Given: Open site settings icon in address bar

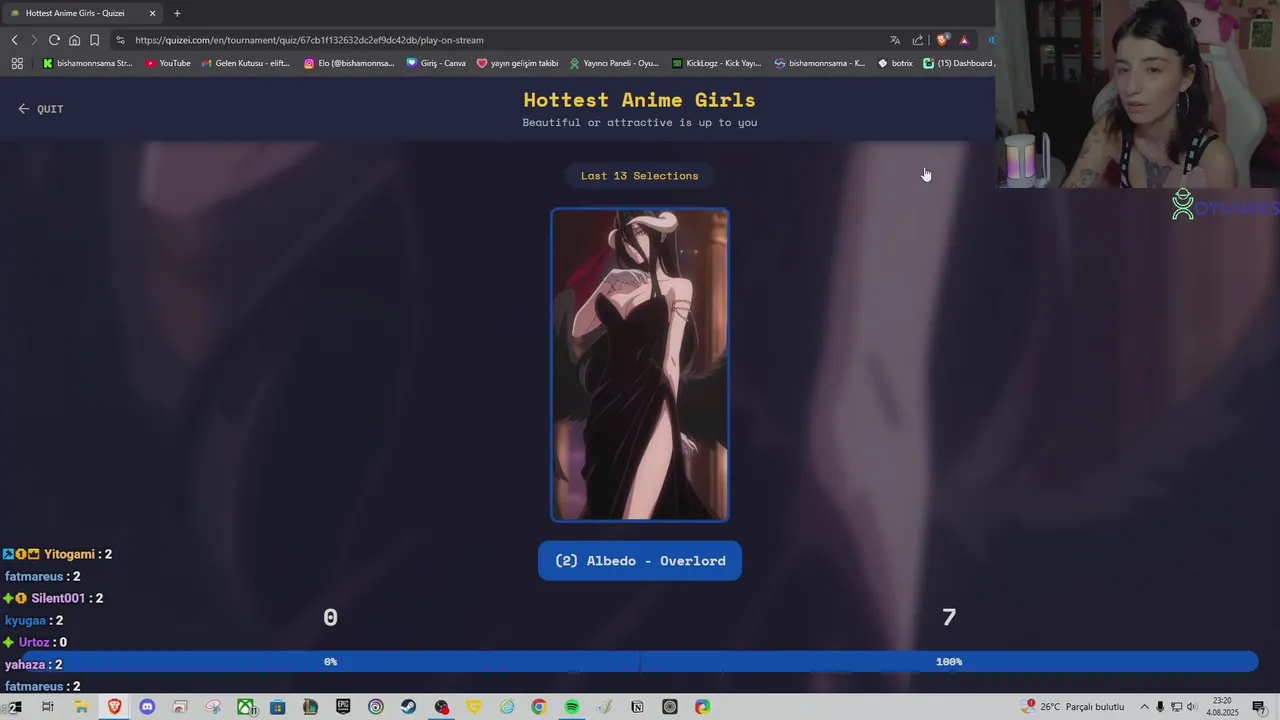Looking at the screenshot, I should coord(120,40).
